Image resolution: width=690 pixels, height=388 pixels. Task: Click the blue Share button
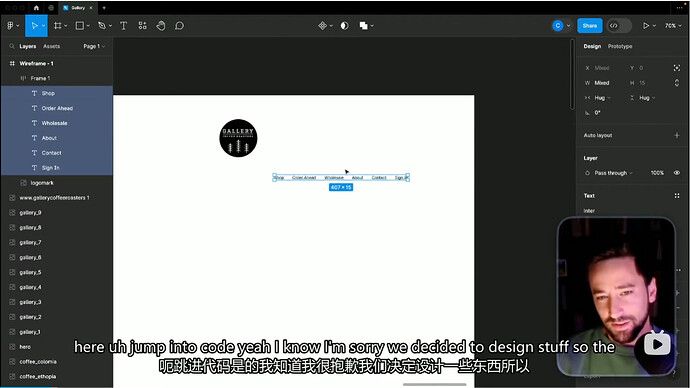pyautogui.click(x=590, y=26)
